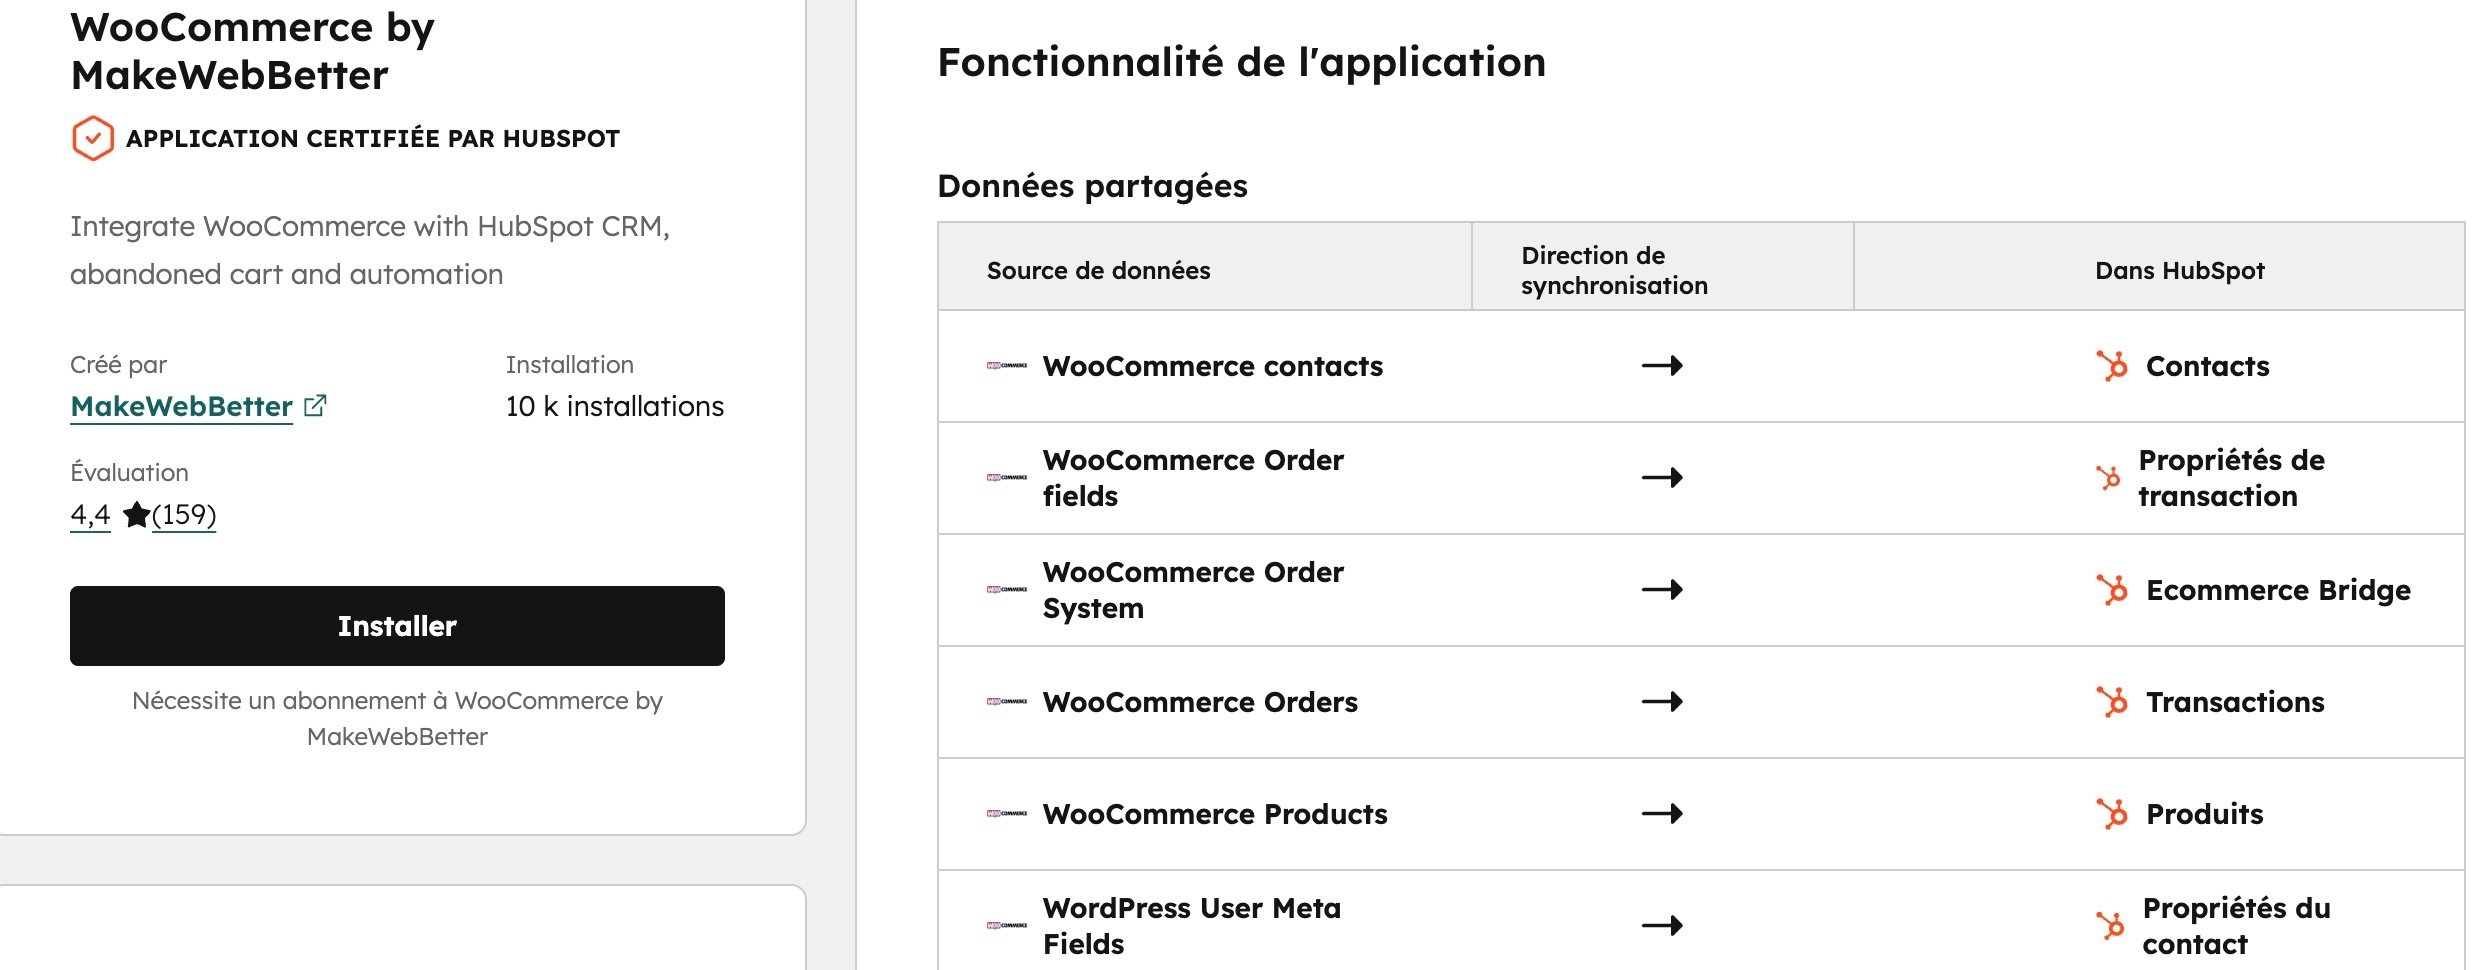Click the Données partagées section heading
Image resolution: width=2478 pixels, height=970 pixels.
1091,185
